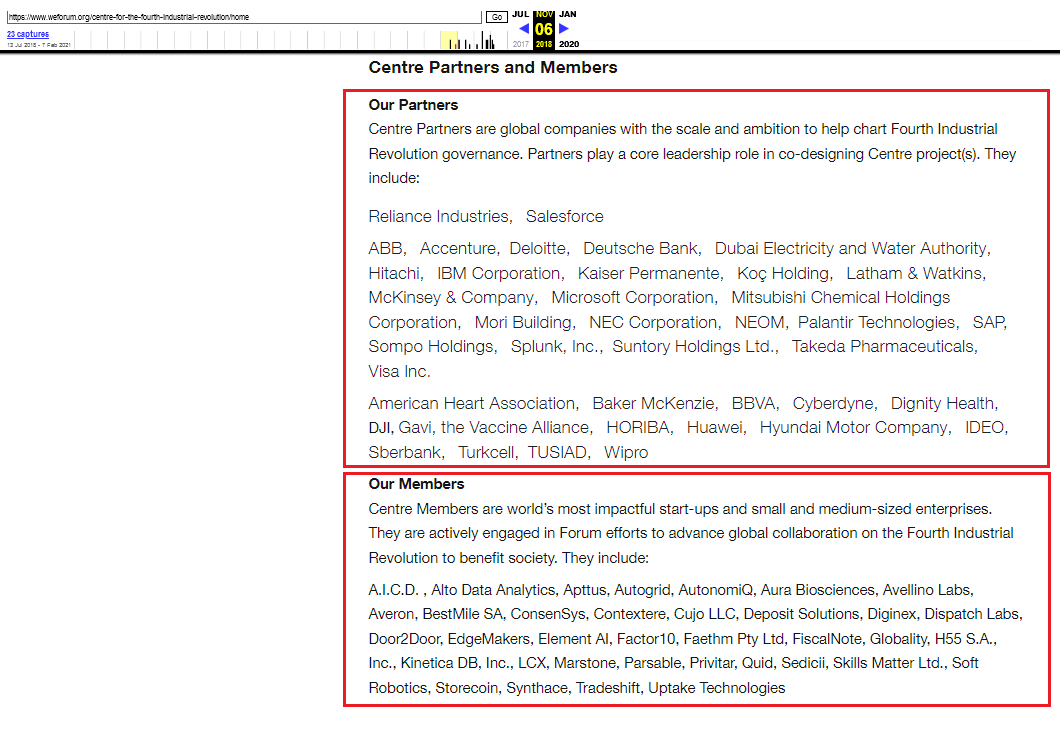
Task: Click the Reliance Industries partner name
Action: point(439,216)
